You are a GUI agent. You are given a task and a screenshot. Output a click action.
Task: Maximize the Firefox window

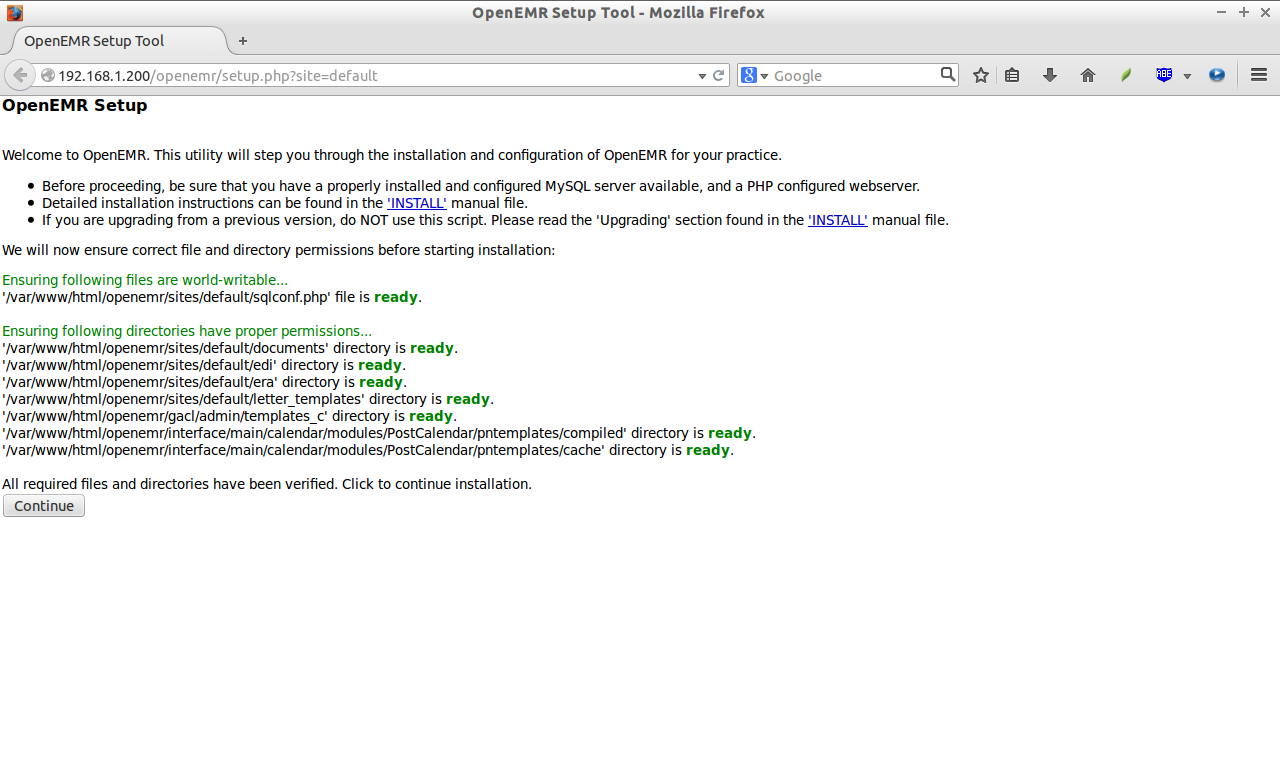1244,12
